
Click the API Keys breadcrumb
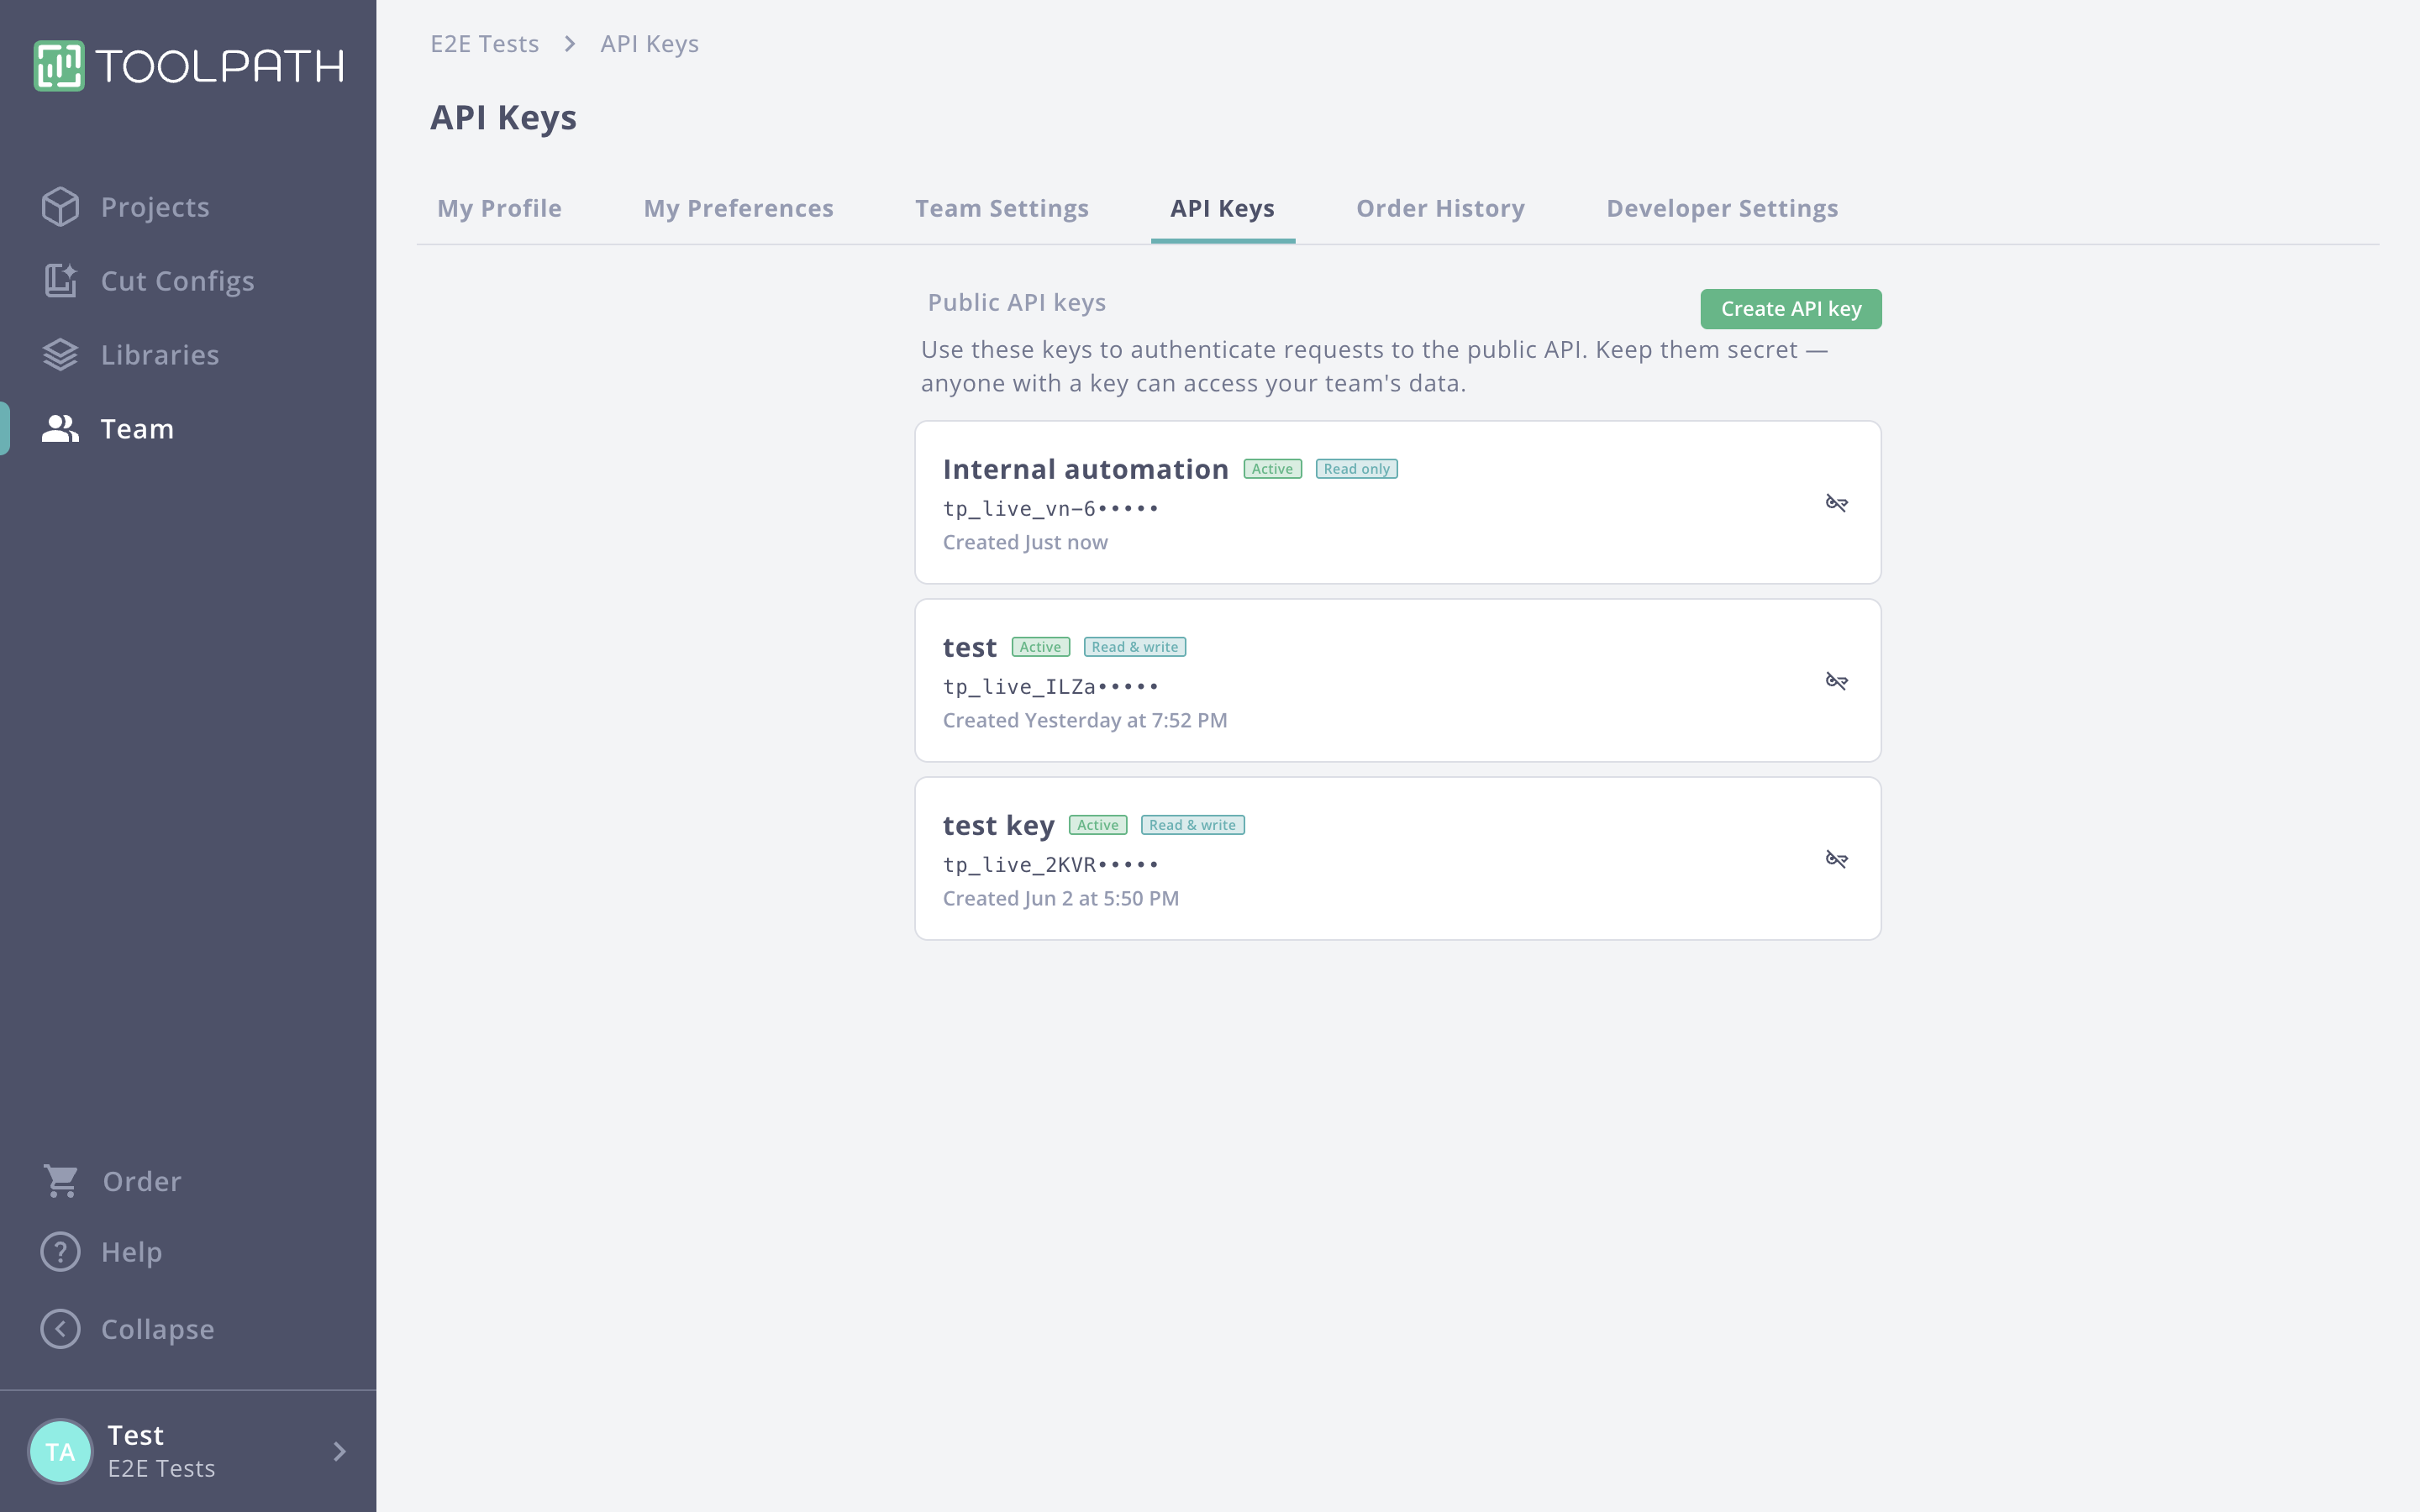649,44
